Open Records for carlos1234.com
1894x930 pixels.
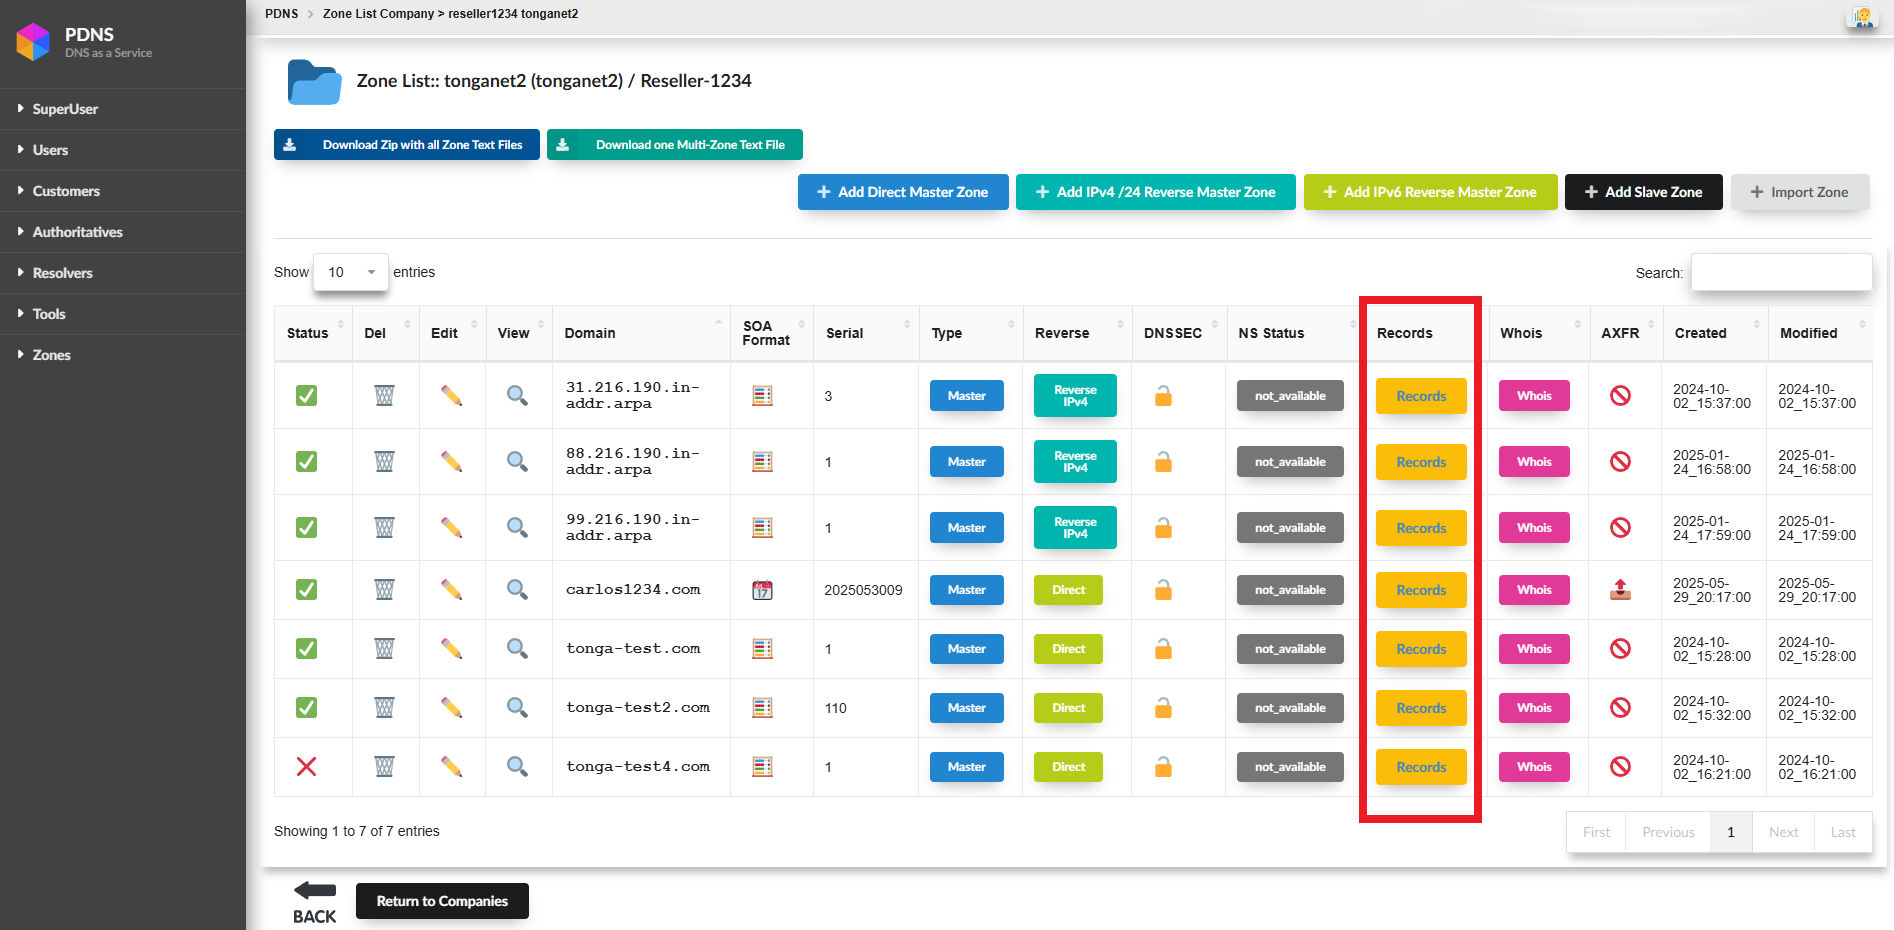click(1421, 590)
